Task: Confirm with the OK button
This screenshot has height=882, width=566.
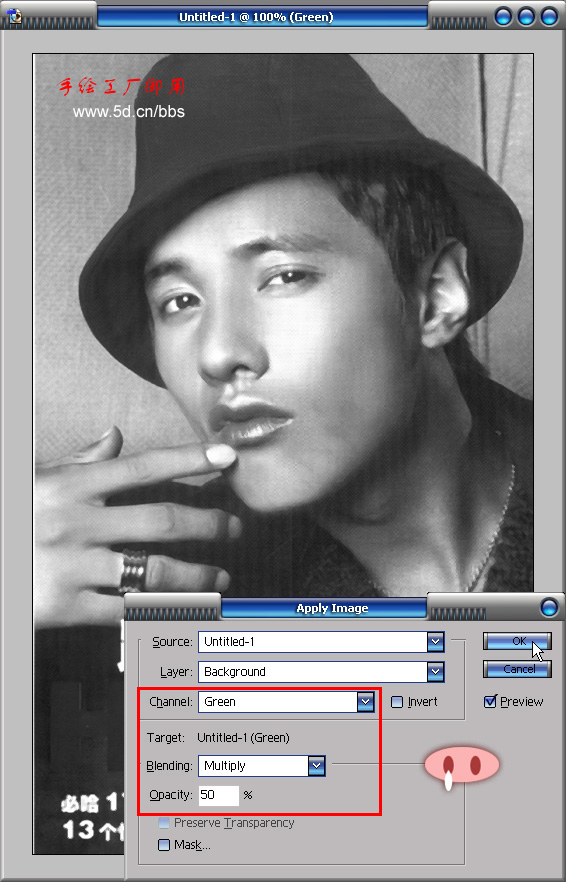Action: click(x=517, y=641)
